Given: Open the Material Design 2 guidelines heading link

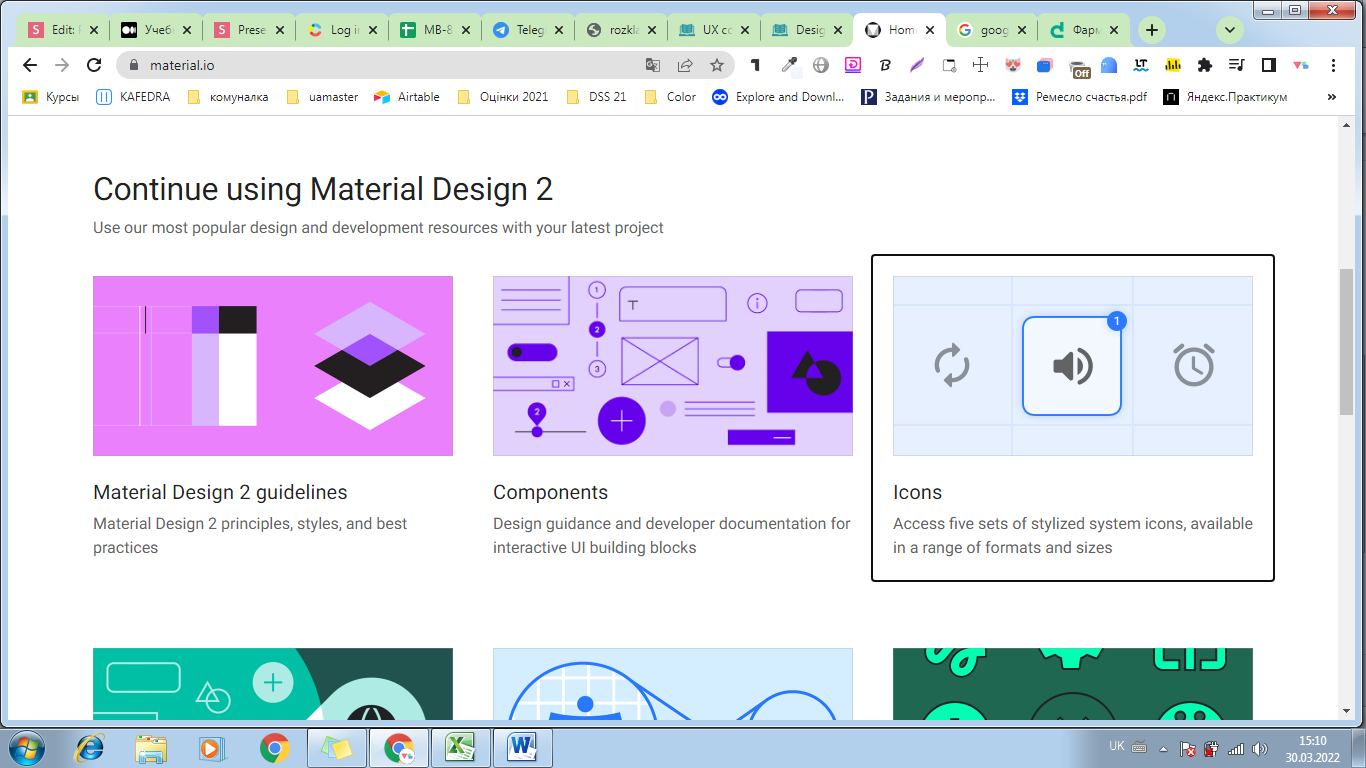Looking at the screenshot, I should pyautogui.click(x=220, y=492).
